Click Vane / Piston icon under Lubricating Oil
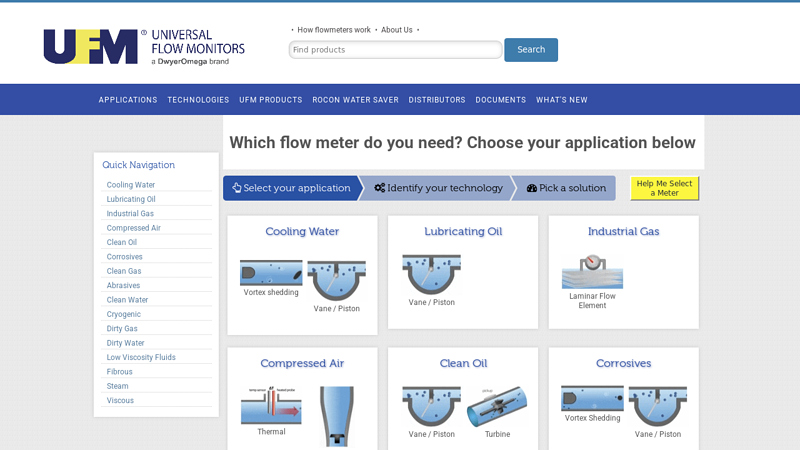The width and height of the screenshot is (800, 450). tap(432, 274)
